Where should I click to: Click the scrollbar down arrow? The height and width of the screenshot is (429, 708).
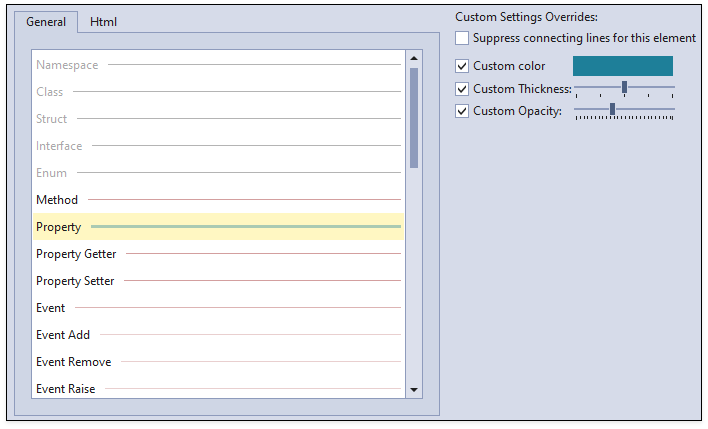[x=414, y=389]
